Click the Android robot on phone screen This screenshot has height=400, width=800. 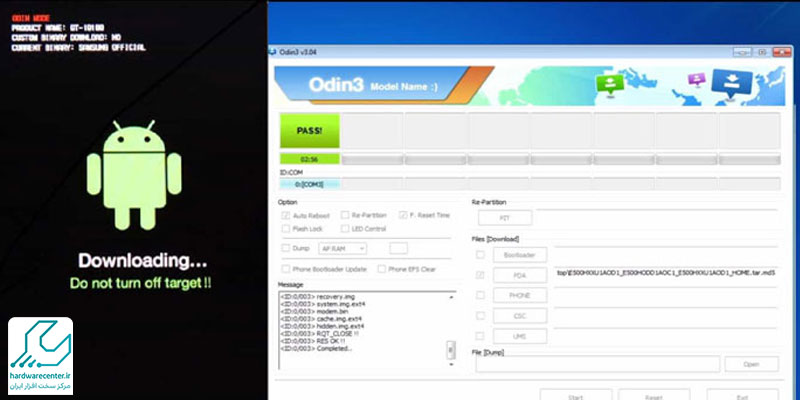(x=134, y=175)
